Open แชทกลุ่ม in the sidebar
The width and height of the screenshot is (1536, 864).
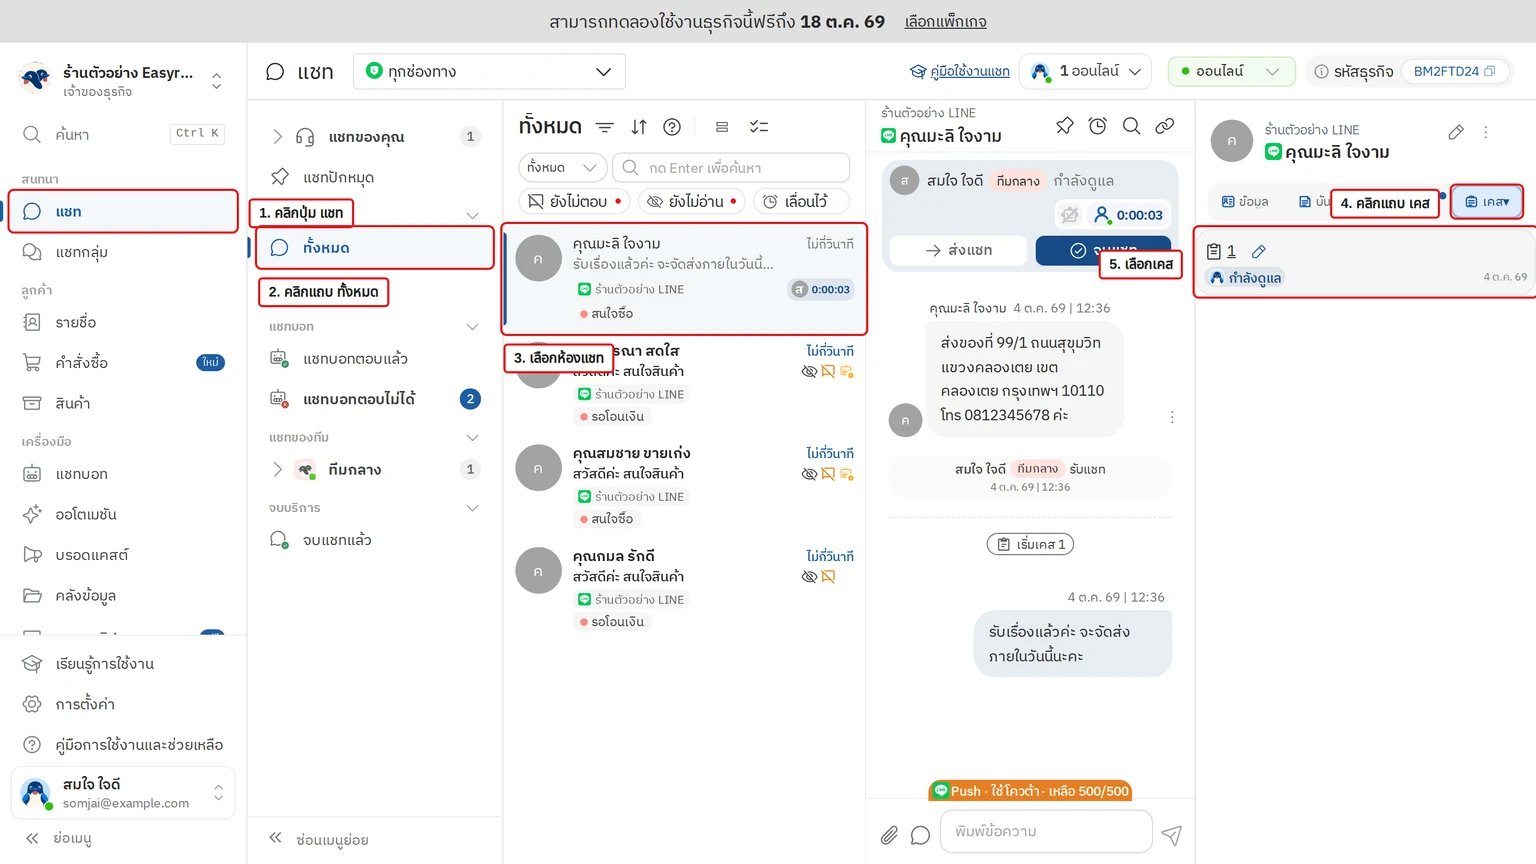click(123, 252)
